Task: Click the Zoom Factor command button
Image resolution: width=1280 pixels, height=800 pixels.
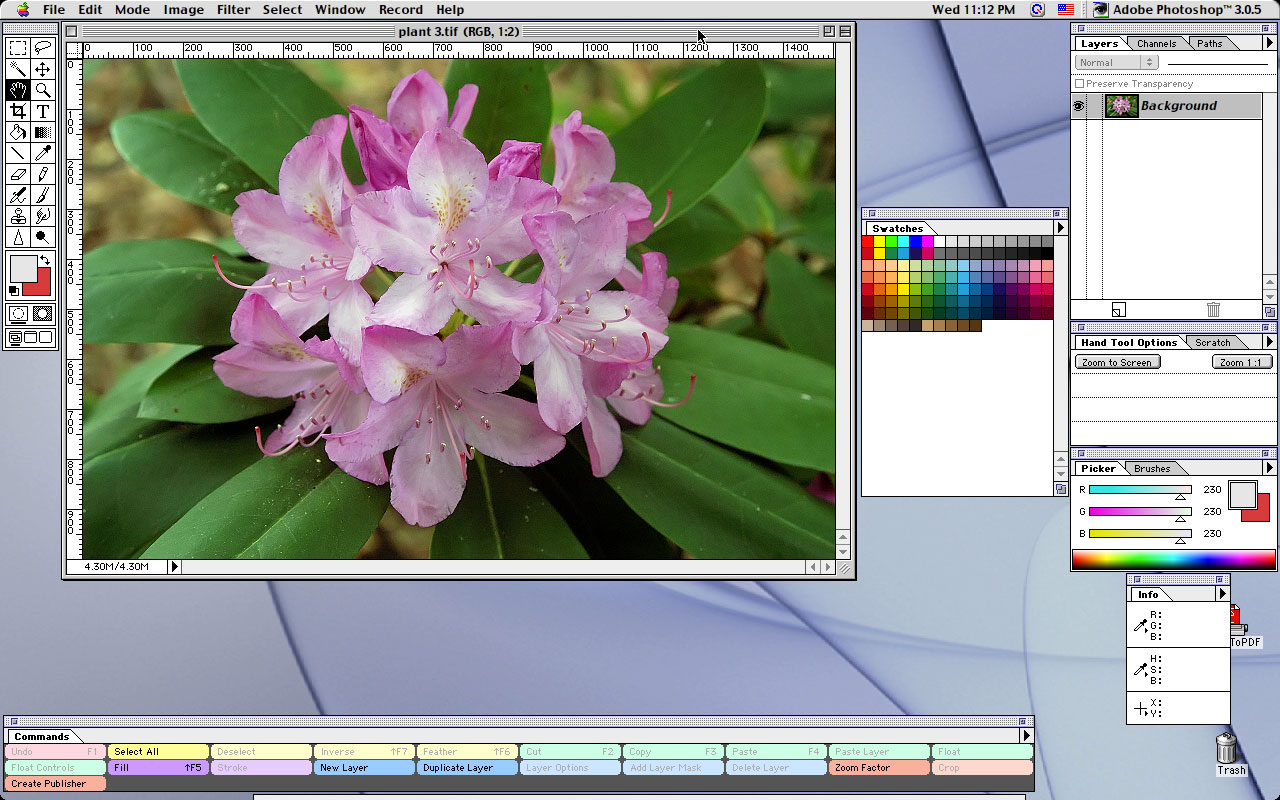Action: point(878,768)
